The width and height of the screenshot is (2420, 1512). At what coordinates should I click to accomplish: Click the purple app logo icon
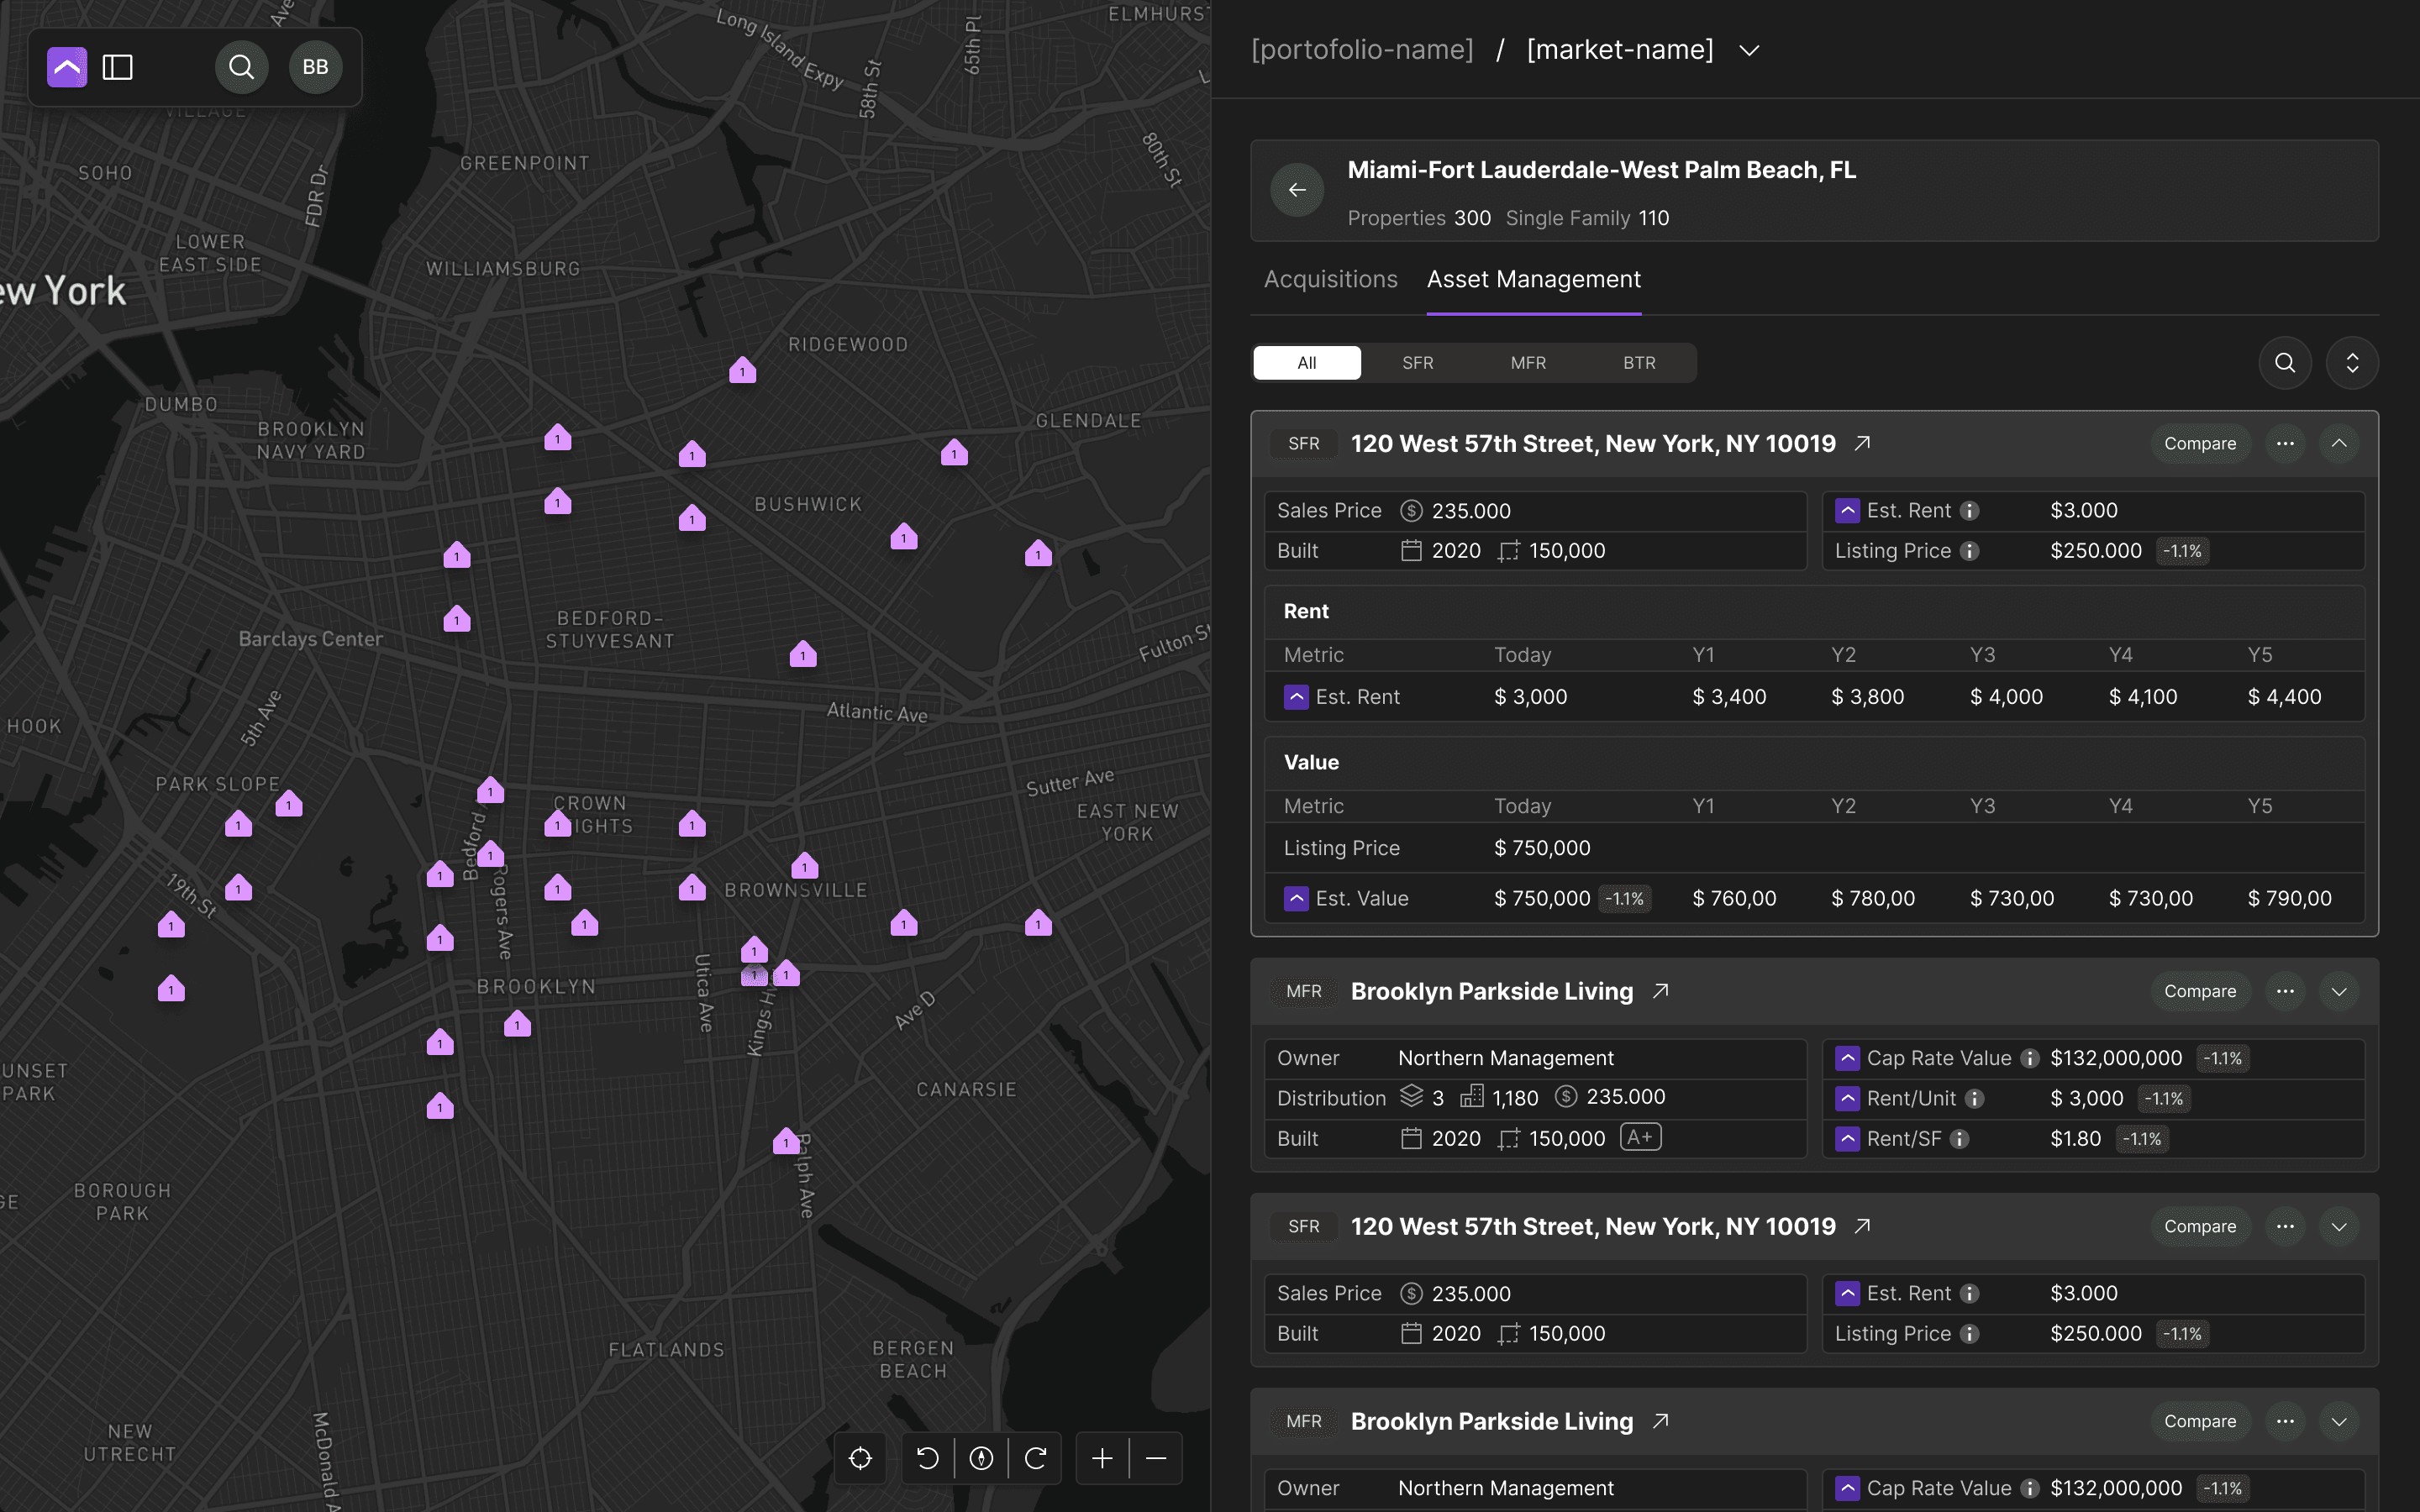point(67,67)
